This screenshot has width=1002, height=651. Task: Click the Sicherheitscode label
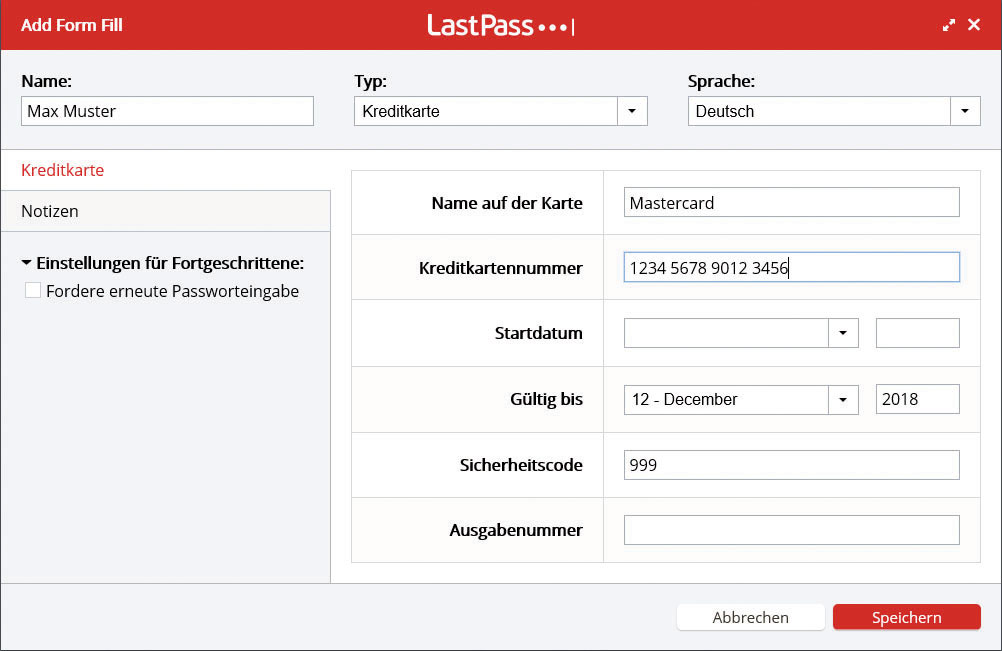point(521,465)
